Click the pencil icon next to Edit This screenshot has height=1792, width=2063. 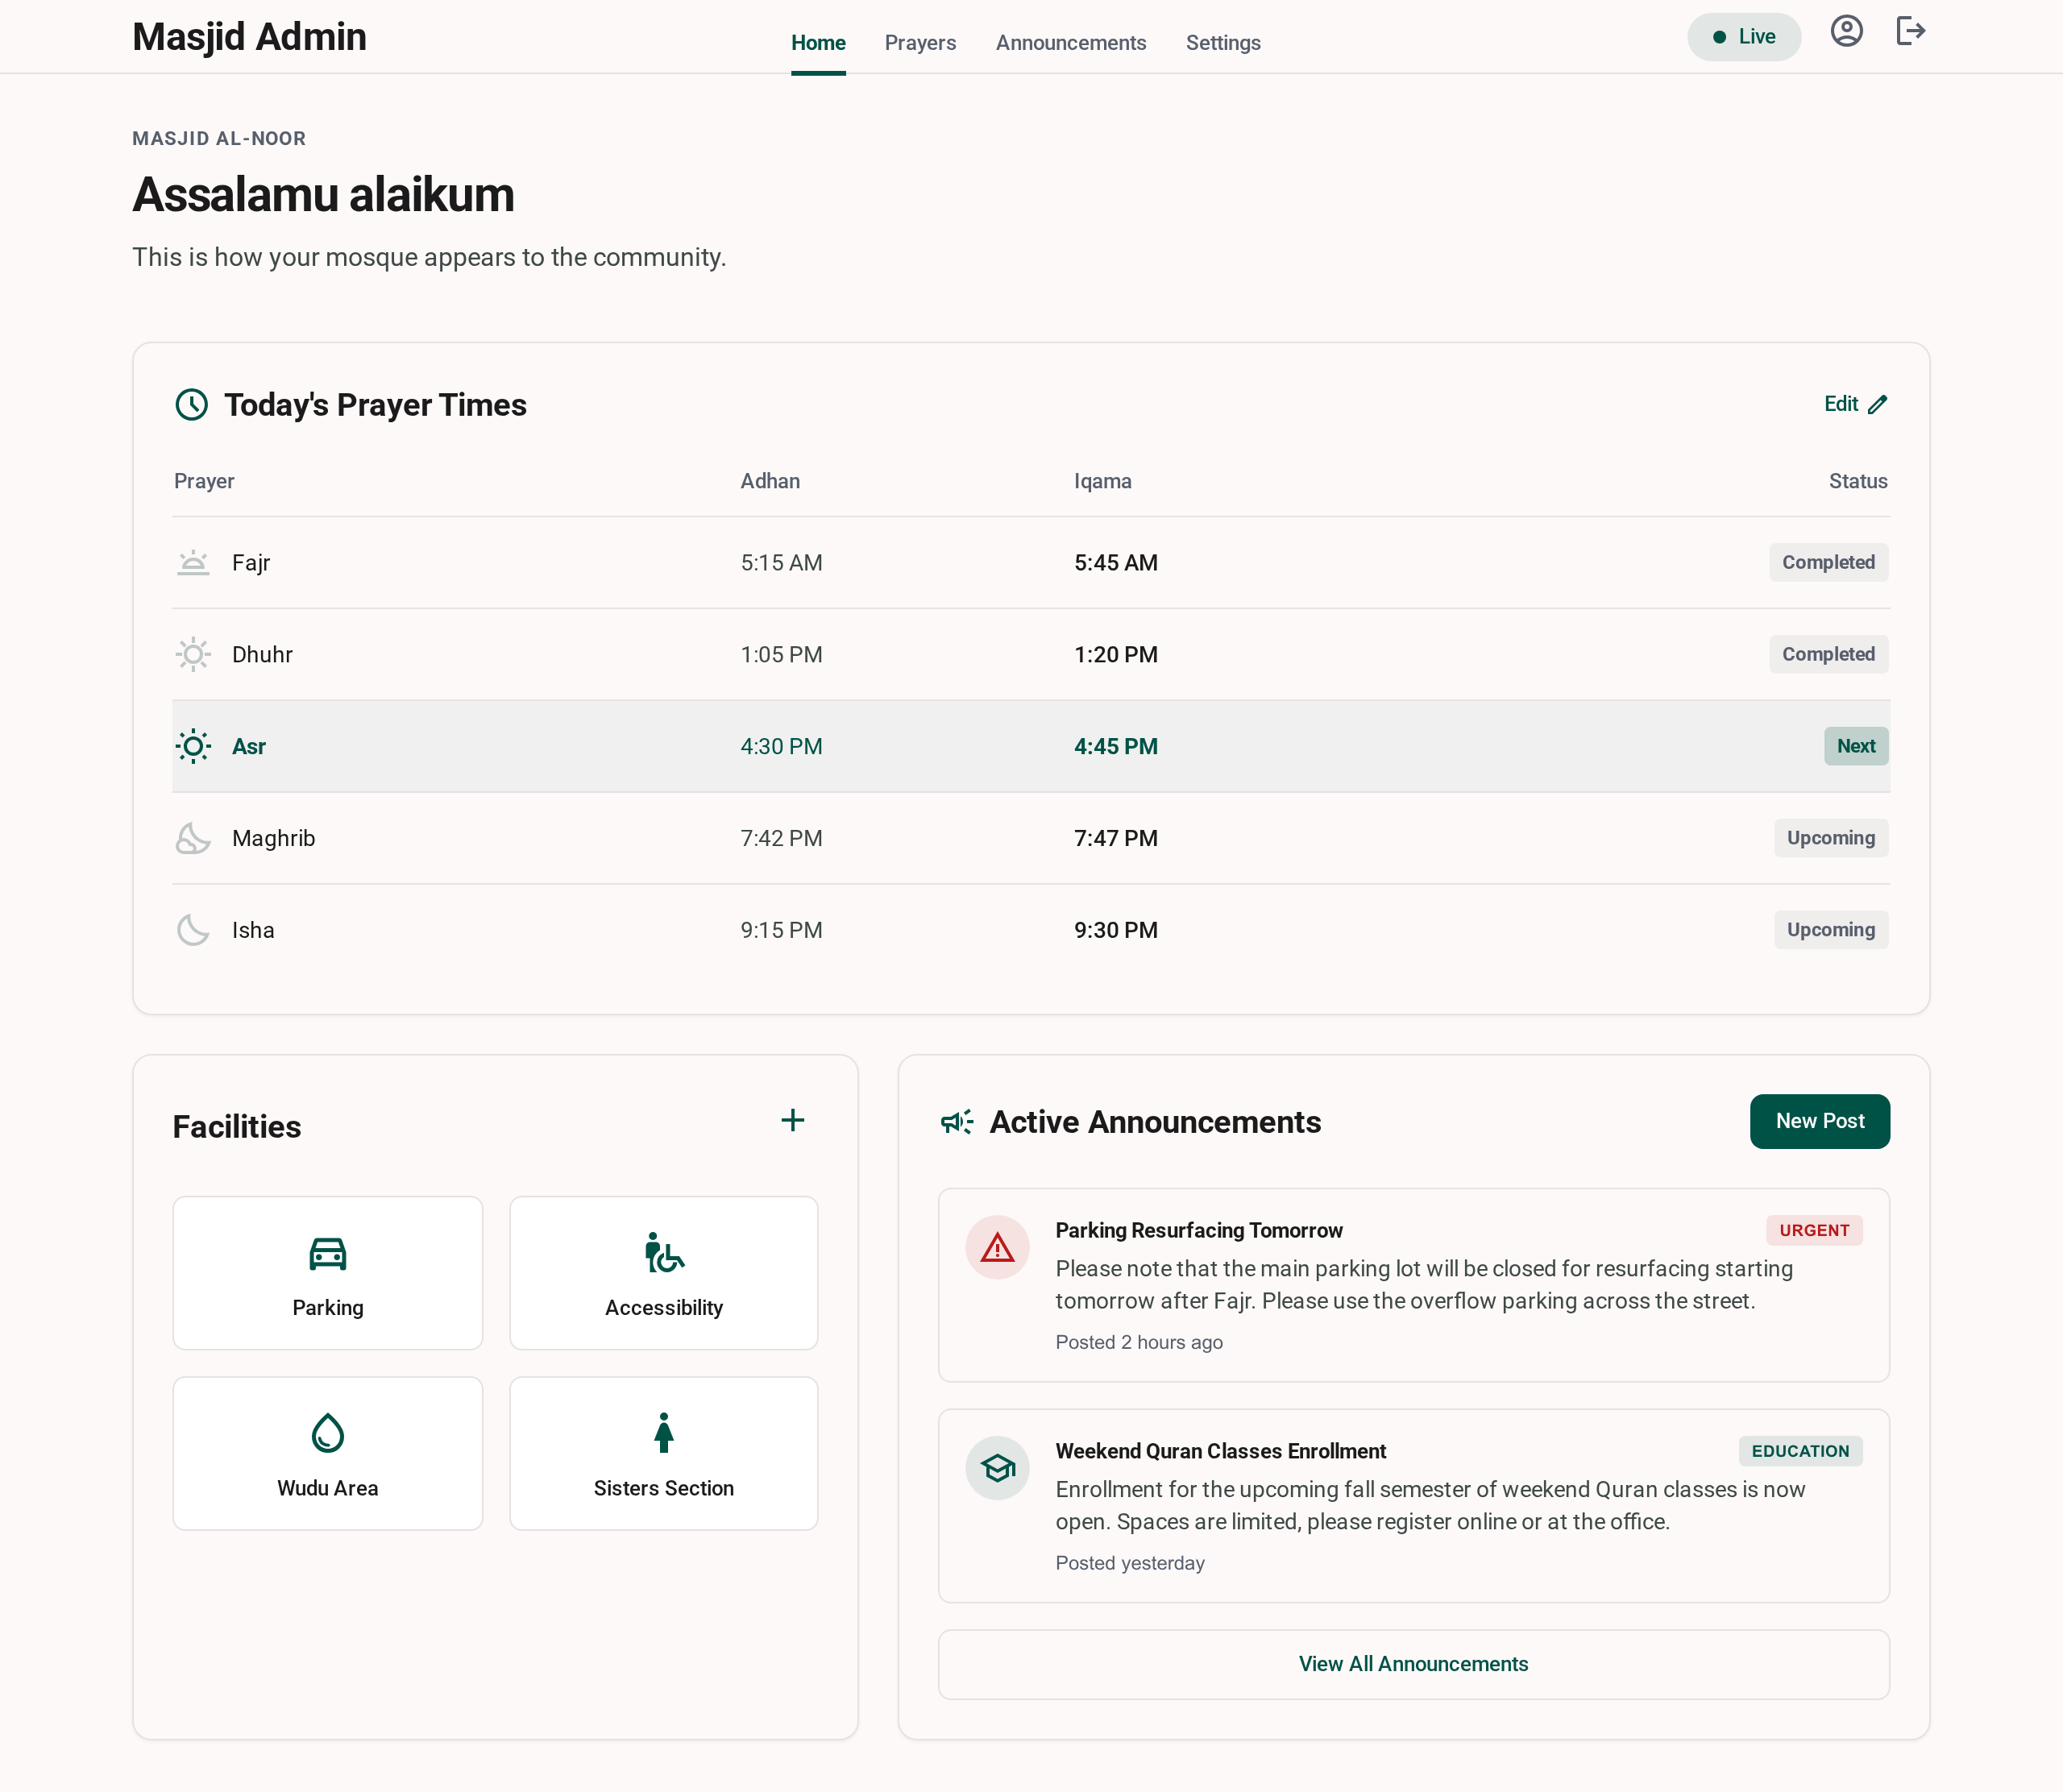point(1877,404)
